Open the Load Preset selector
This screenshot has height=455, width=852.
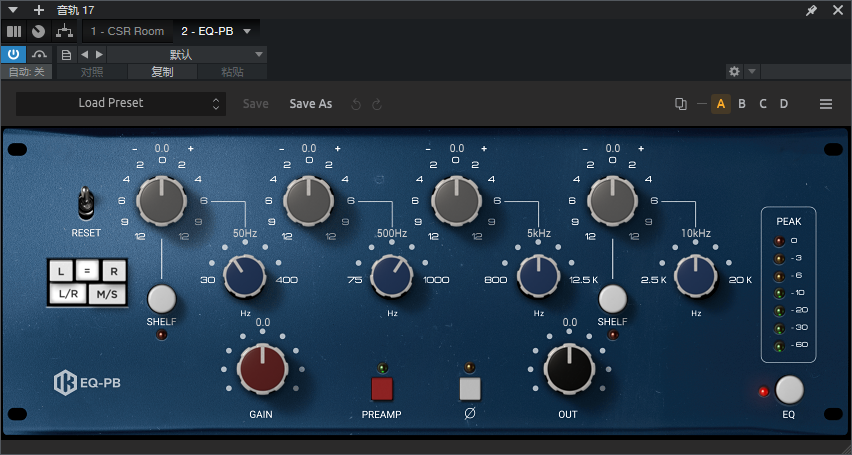[x=121, y=103]
